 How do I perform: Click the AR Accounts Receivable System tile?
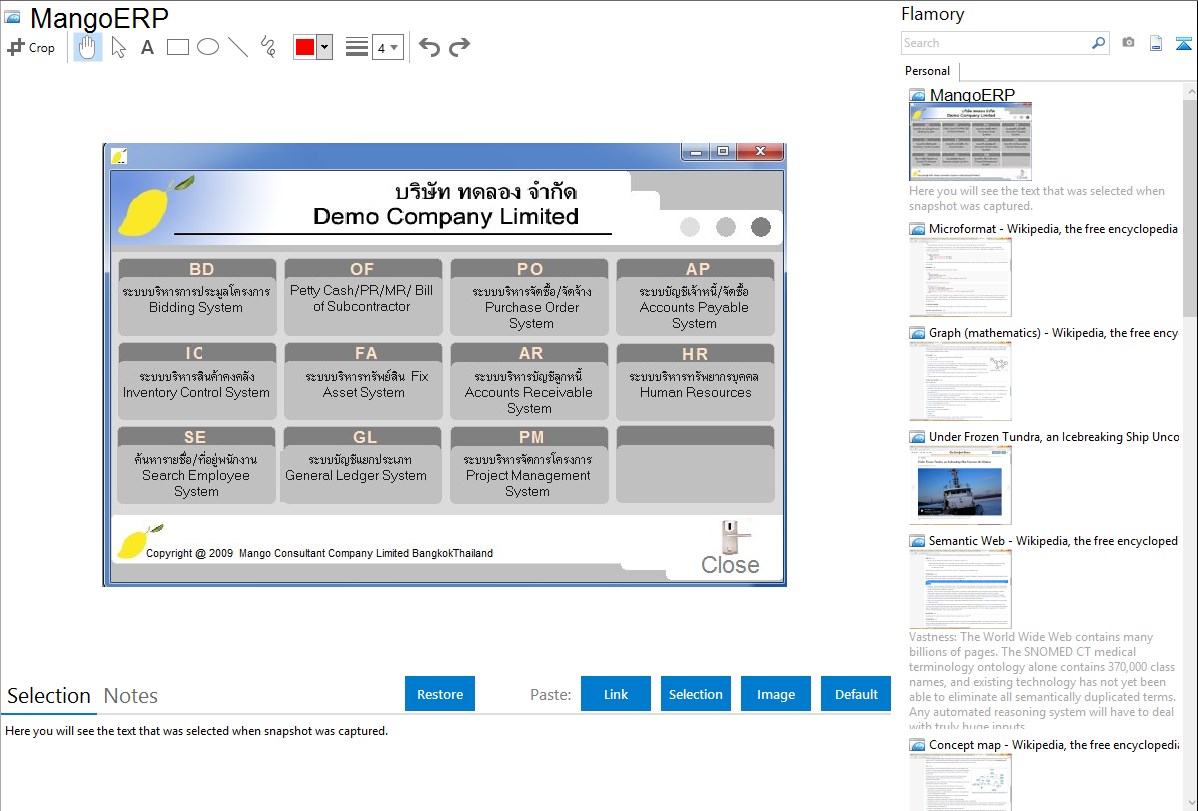tap(529, 381)
